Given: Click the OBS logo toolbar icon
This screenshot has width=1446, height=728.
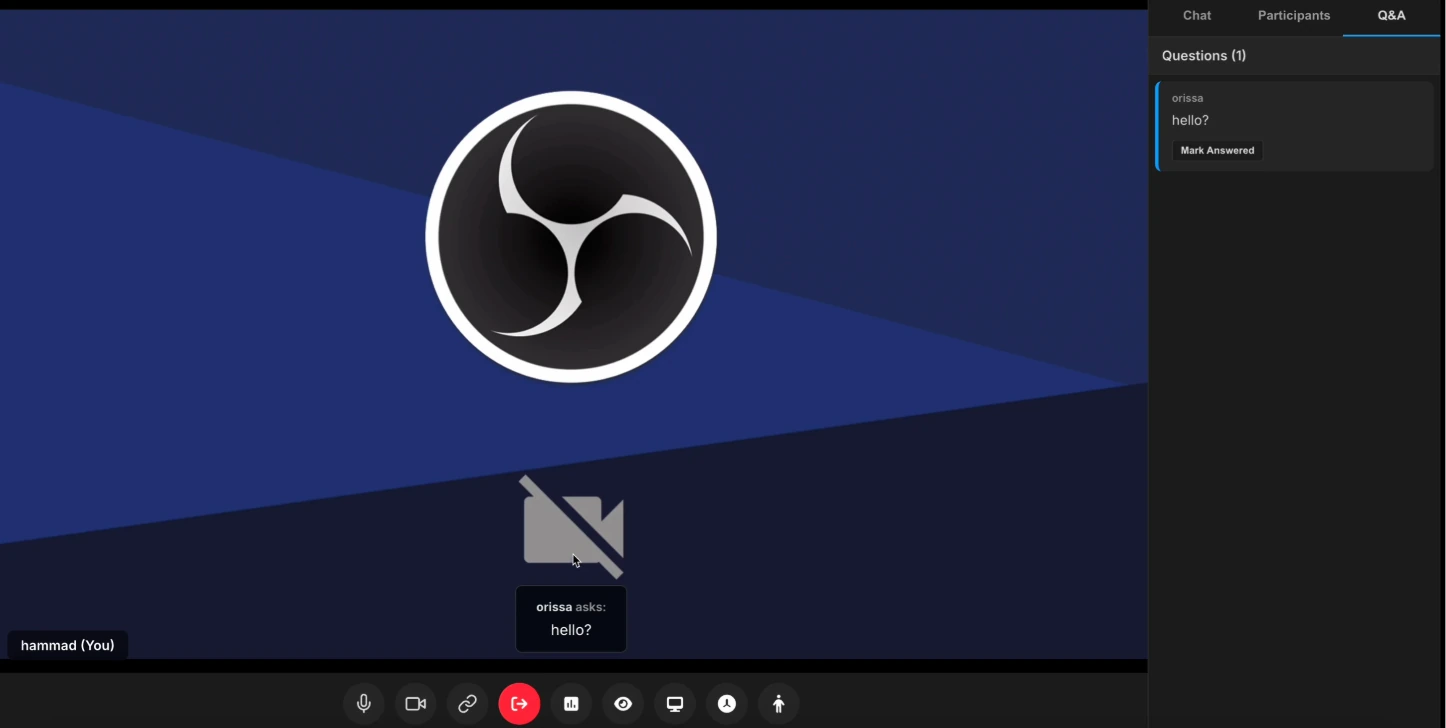Looking at the screenshot, I should pyautogui.click(x=728, y=704).
